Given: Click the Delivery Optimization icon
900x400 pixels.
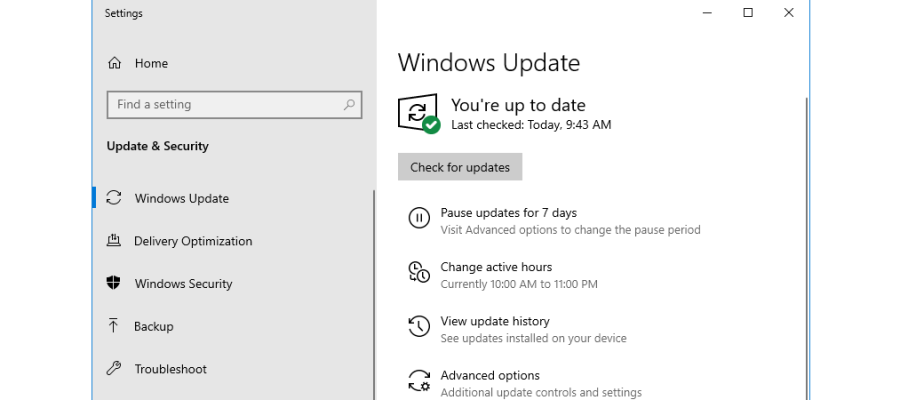Looking at the screenshot, I should (114, 240).
